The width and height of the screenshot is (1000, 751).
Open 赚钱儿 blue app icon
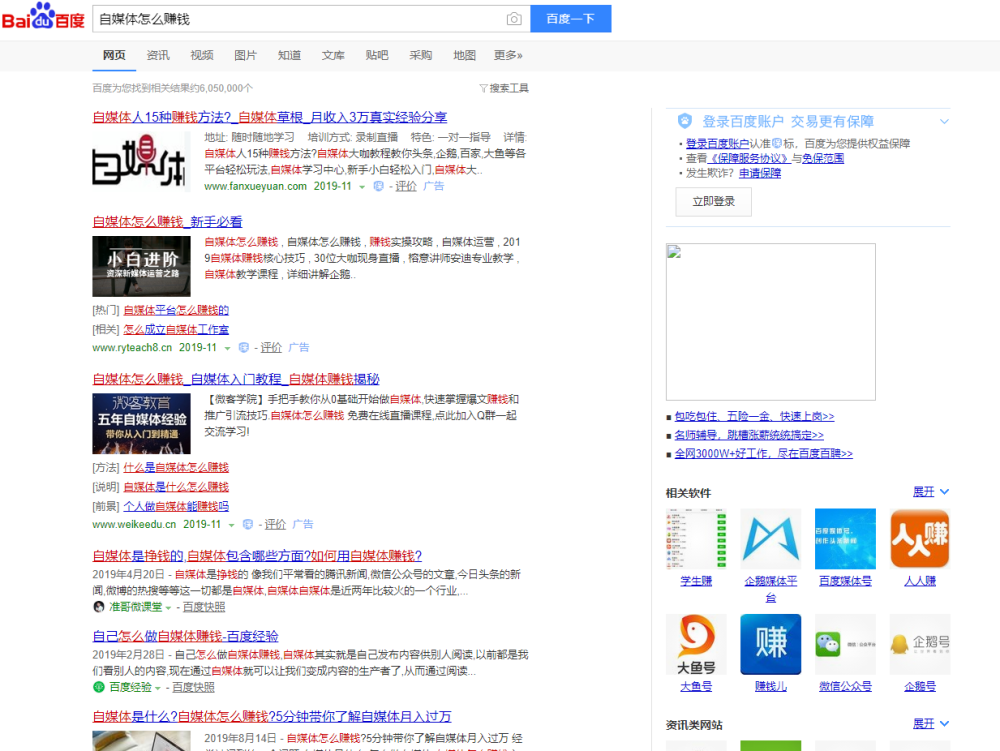[770, 644]
